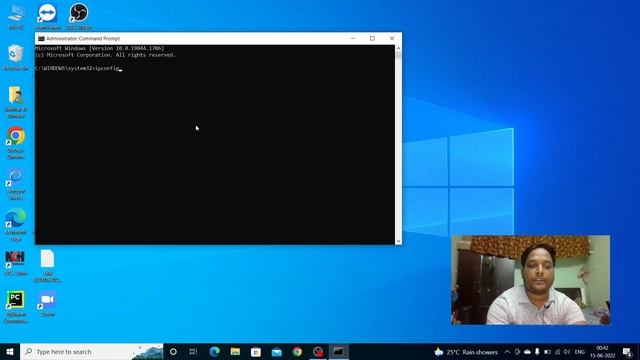
Task: Click the microphone tray icon
Action: (537, 352)
